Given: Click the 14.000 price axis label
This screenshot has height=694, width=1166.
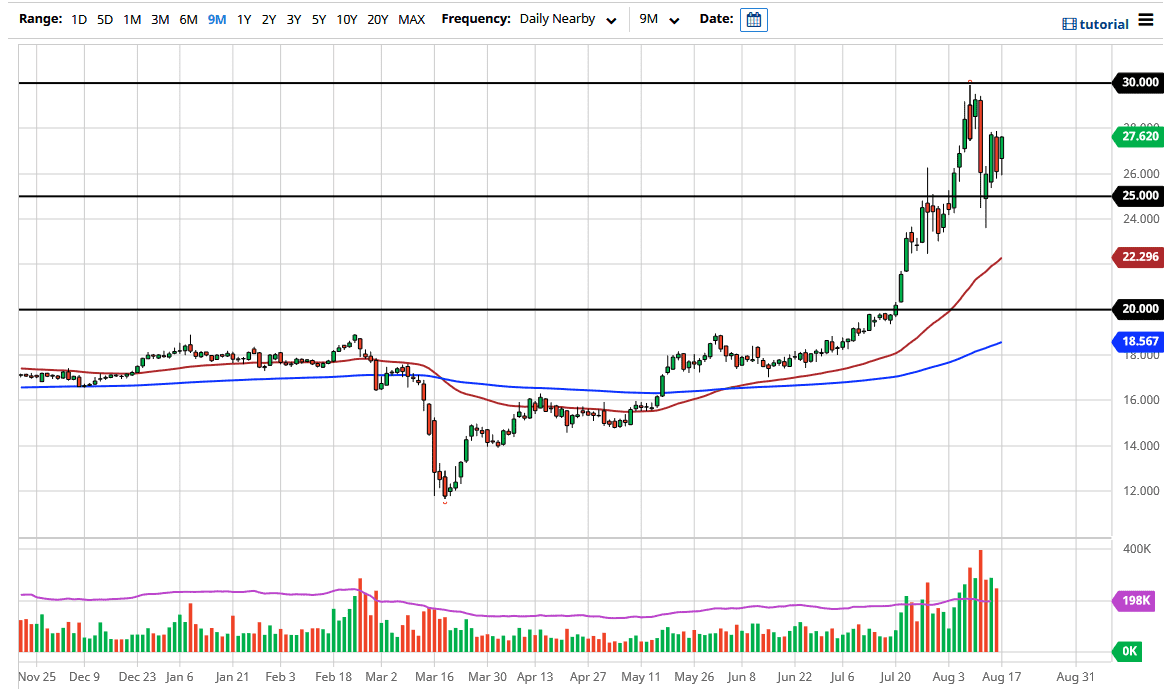Looking at the screenshot, I should (1141, 446).
